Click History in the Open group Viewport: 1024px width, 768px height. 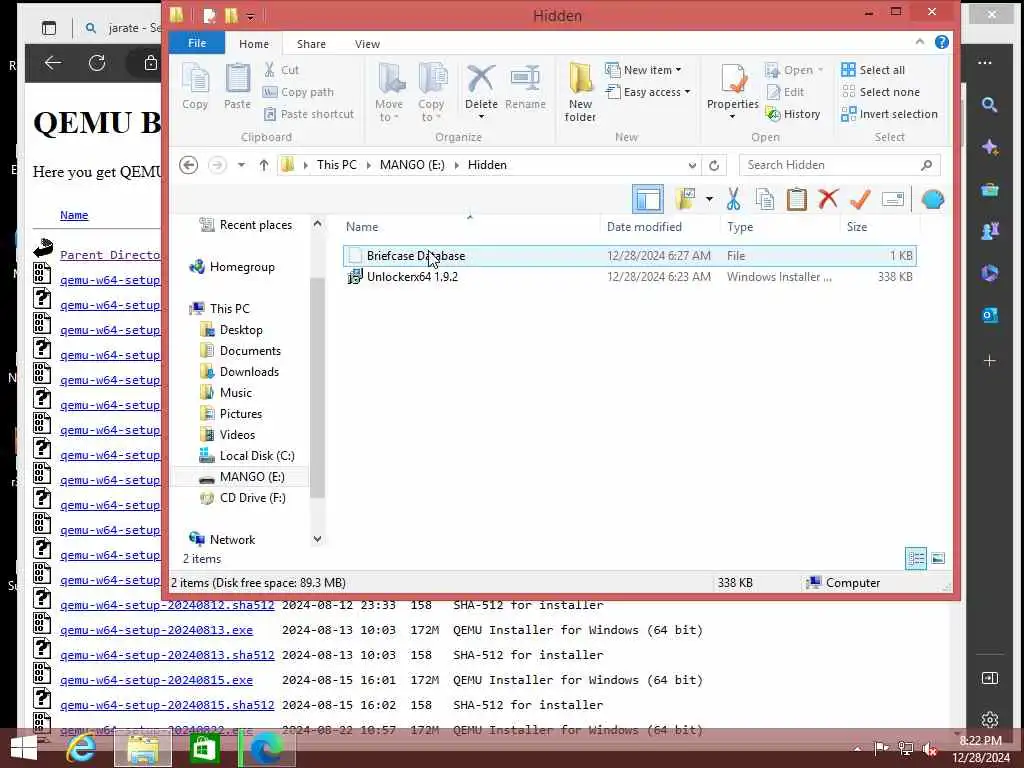tap(793, 114)
